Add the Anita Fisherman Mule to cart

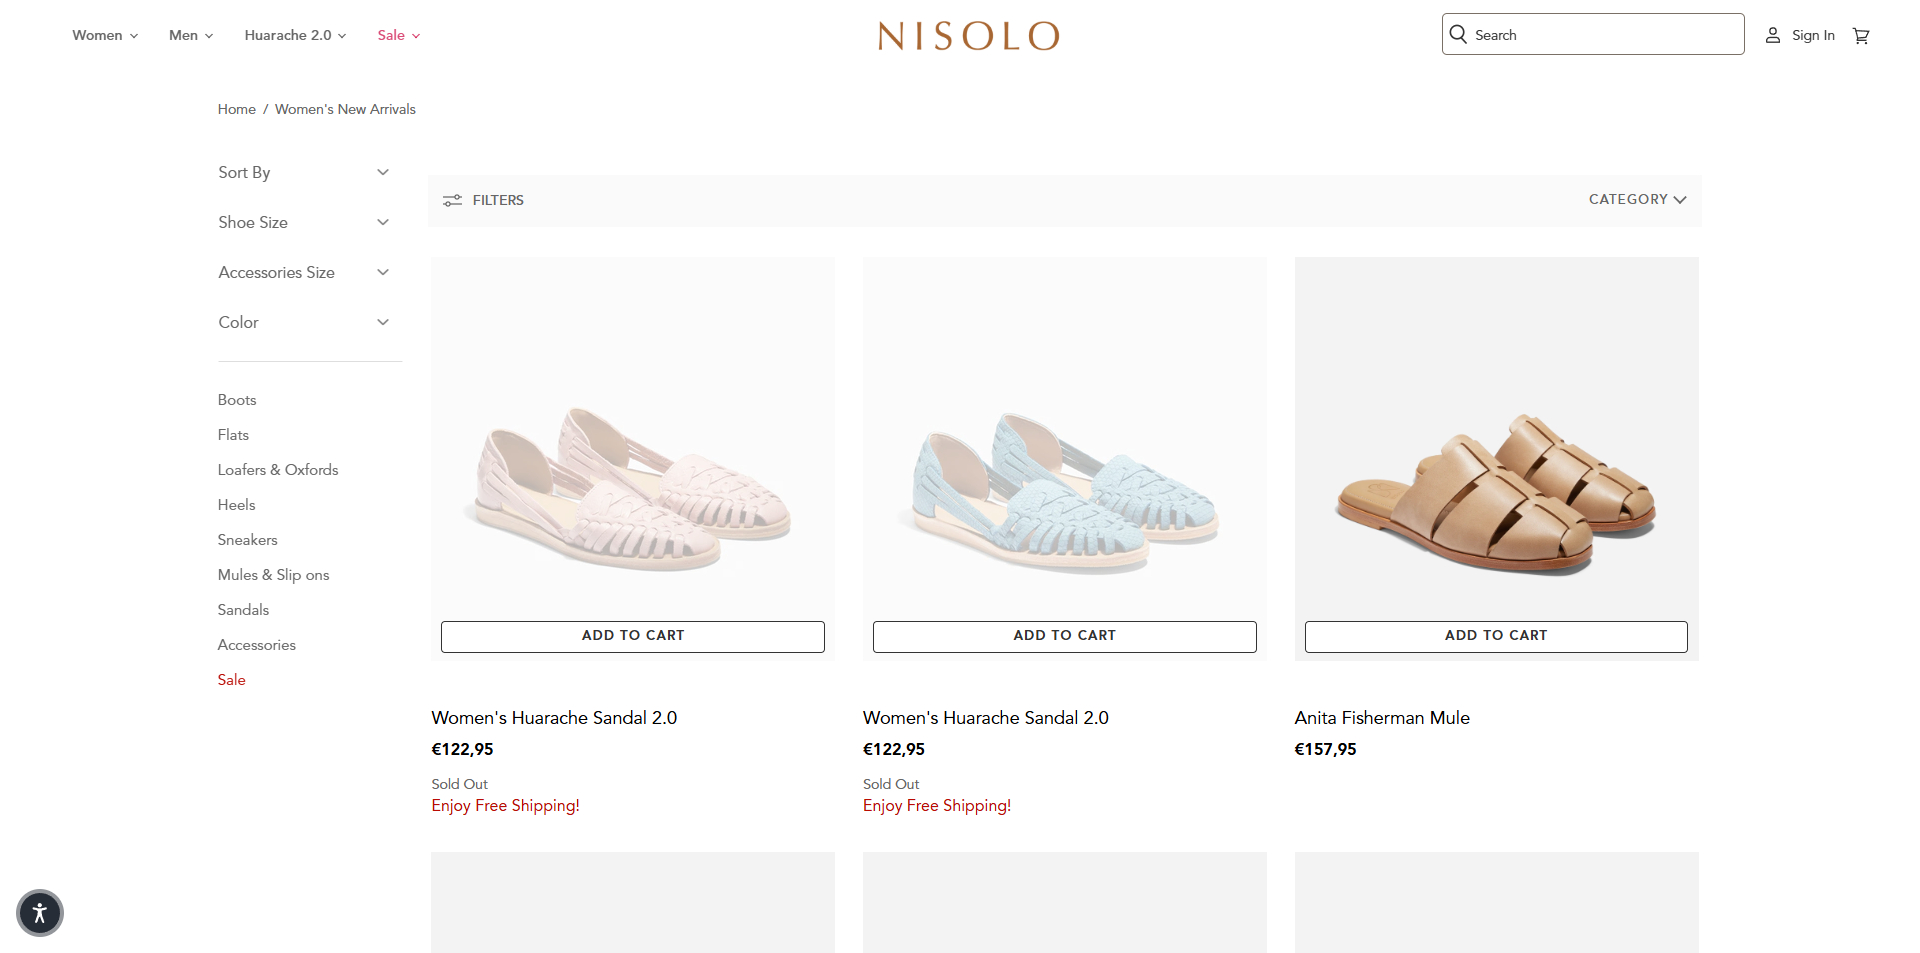[x=1495, y=636]
